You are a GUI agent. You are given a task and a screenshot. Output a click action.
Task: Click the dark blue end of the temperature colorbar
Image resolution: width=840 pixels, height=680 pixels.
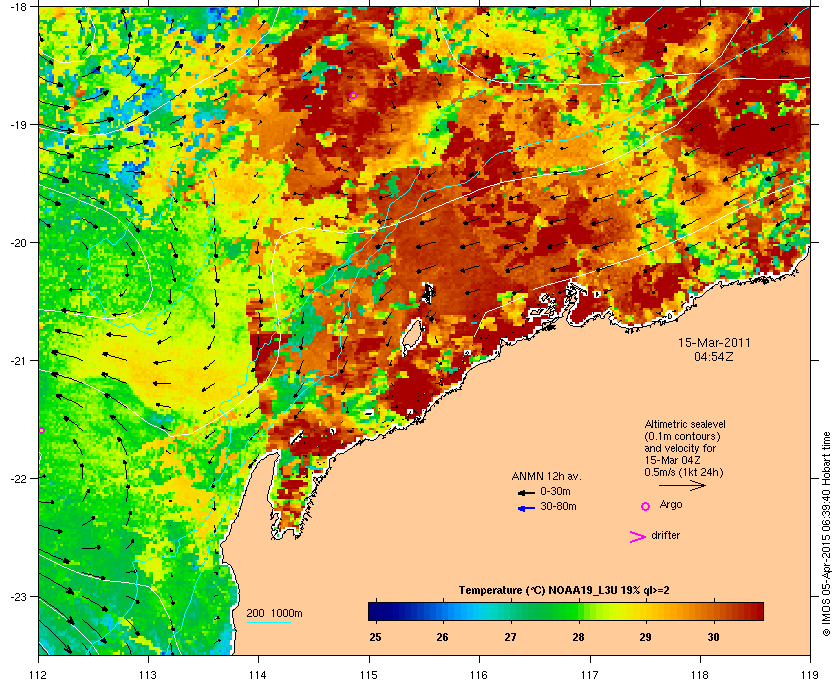click(377, 611)
